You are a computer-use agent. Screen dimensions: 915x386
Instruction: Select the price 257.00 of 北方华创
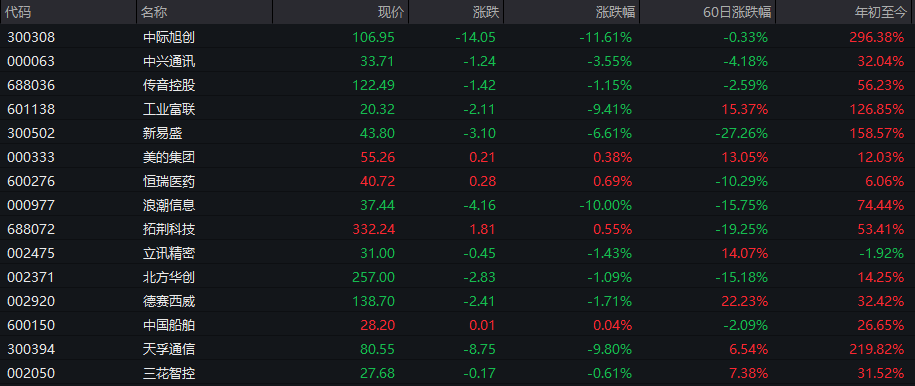[373, 277]
